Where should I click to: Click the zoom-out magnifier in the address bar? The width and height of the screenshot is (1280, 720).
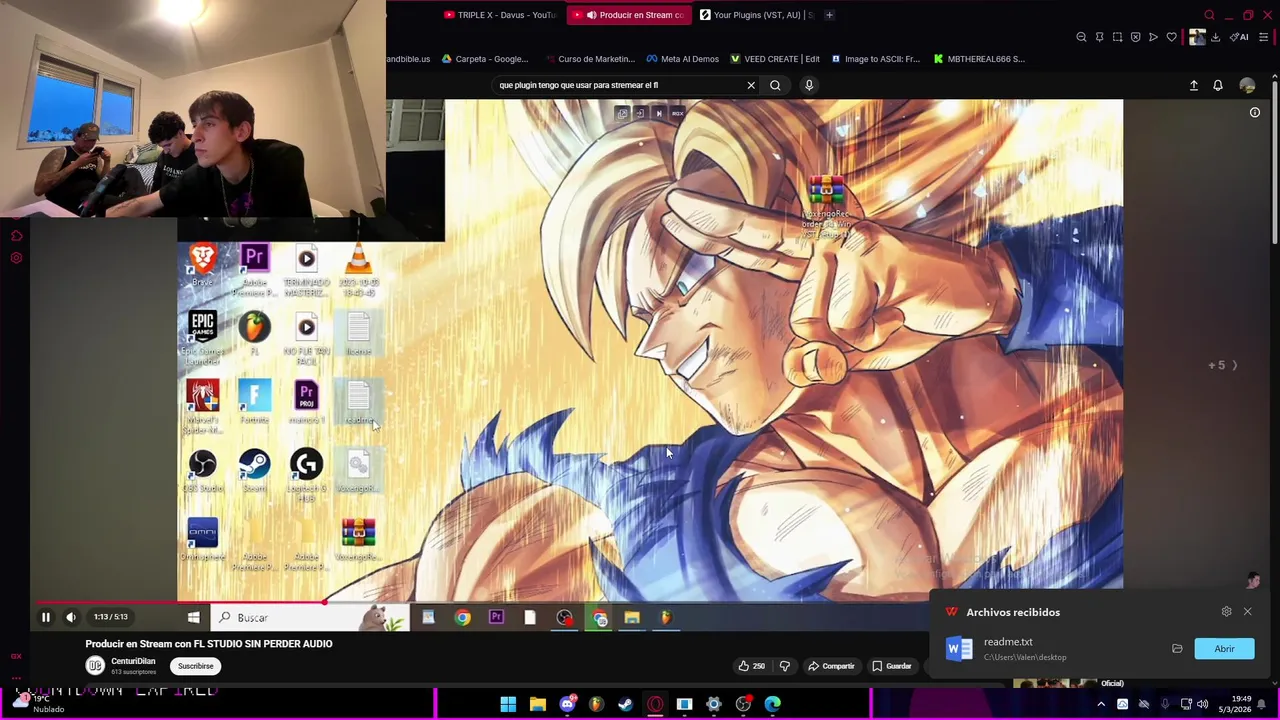click(1081, 37)
